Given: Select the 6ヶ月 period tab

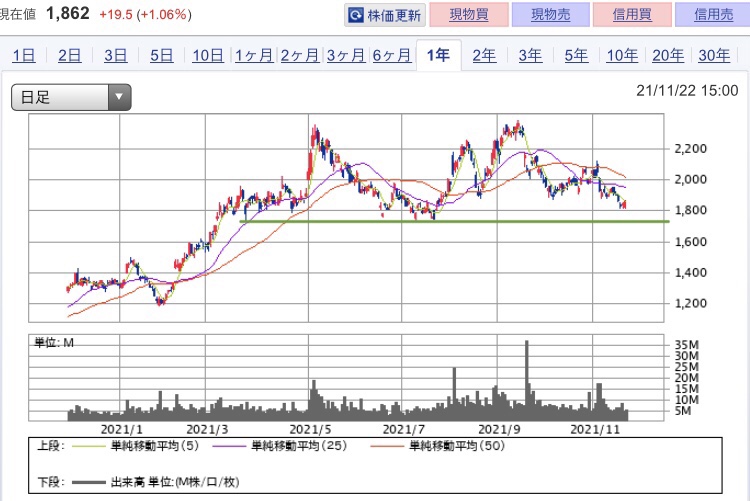Looking at the screenshot, I should 391,56.
